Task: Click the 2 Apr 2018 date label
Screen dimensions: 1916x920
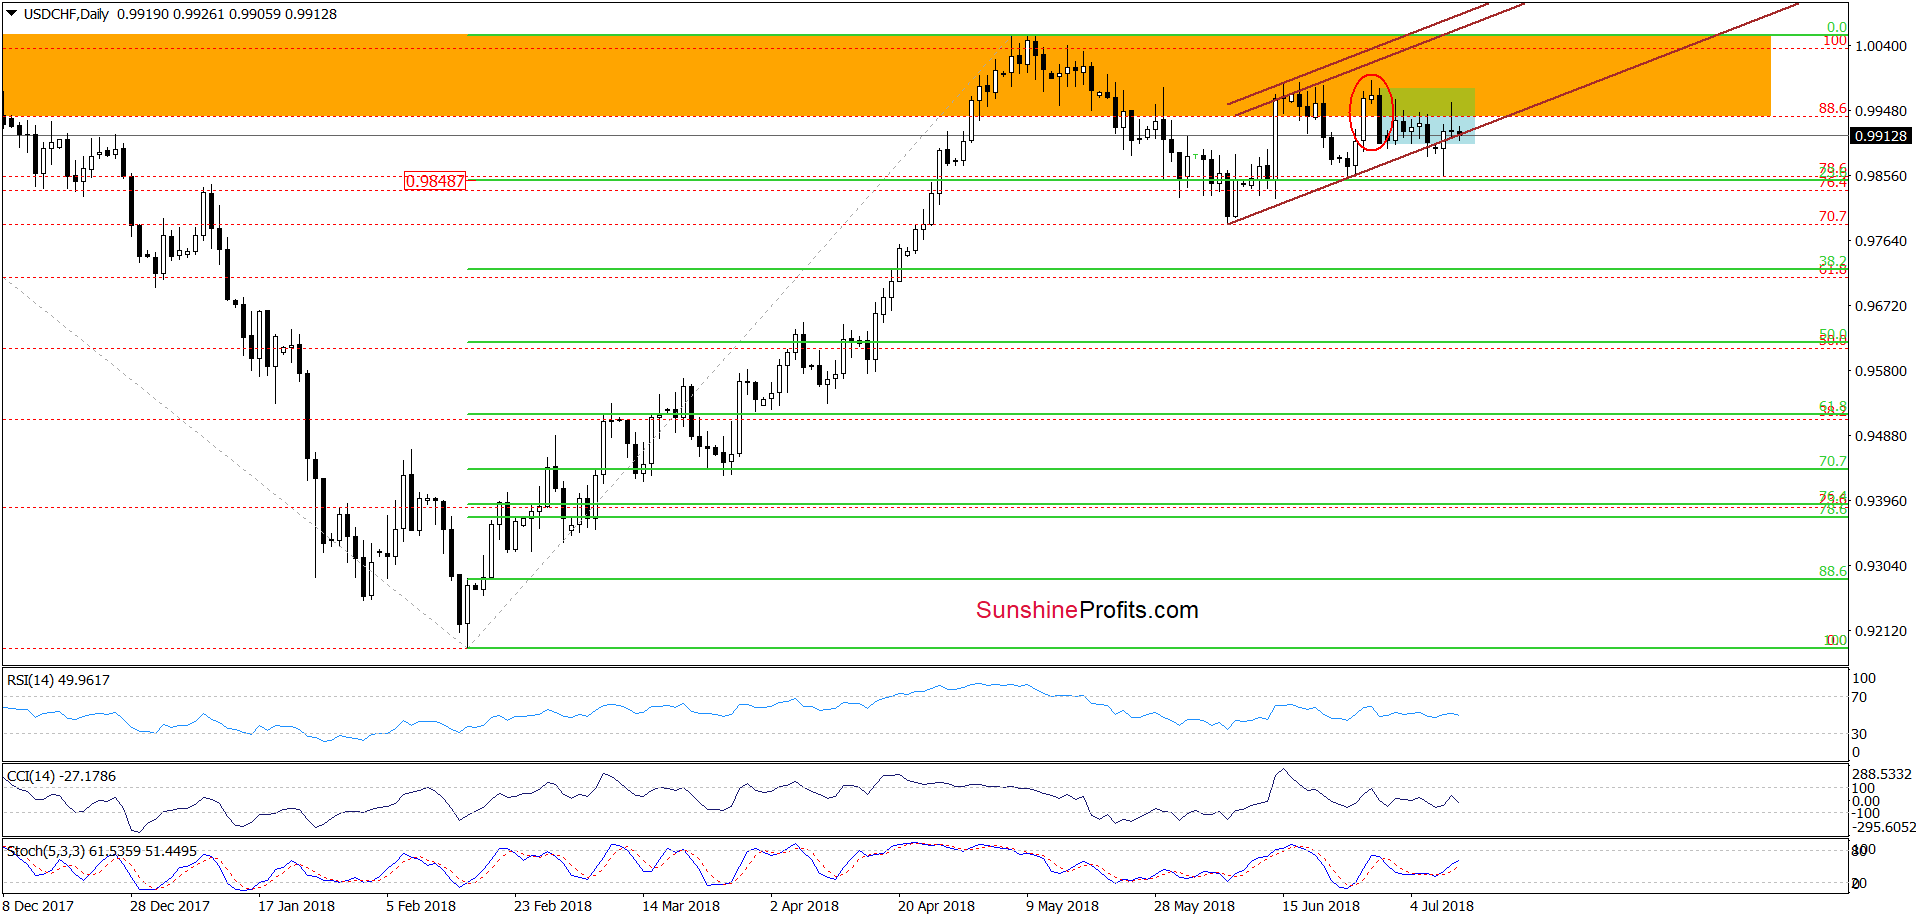Action: pyautogui.click(x=805, y=906)
